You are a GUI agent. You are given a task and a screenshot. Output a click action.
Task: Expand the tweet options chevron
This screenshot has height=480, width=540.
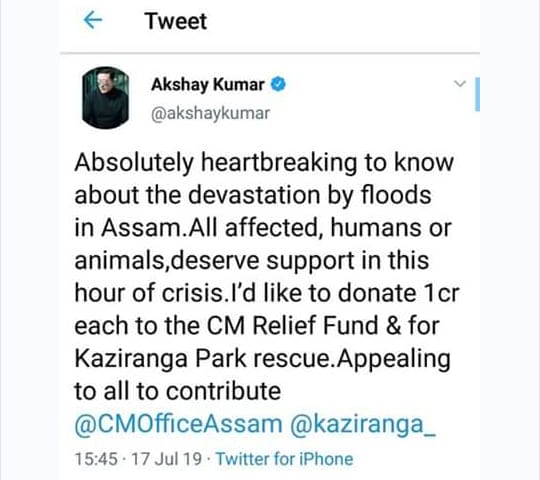point(460,83)
